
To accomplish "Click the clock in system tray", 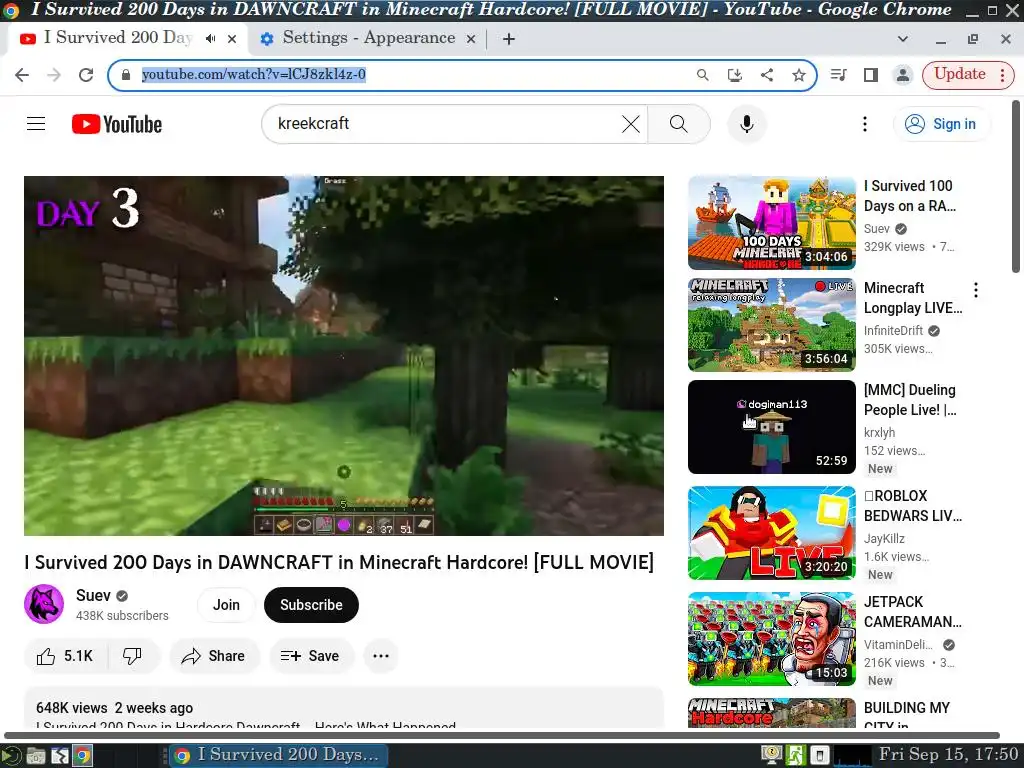I will pos(948,755).
